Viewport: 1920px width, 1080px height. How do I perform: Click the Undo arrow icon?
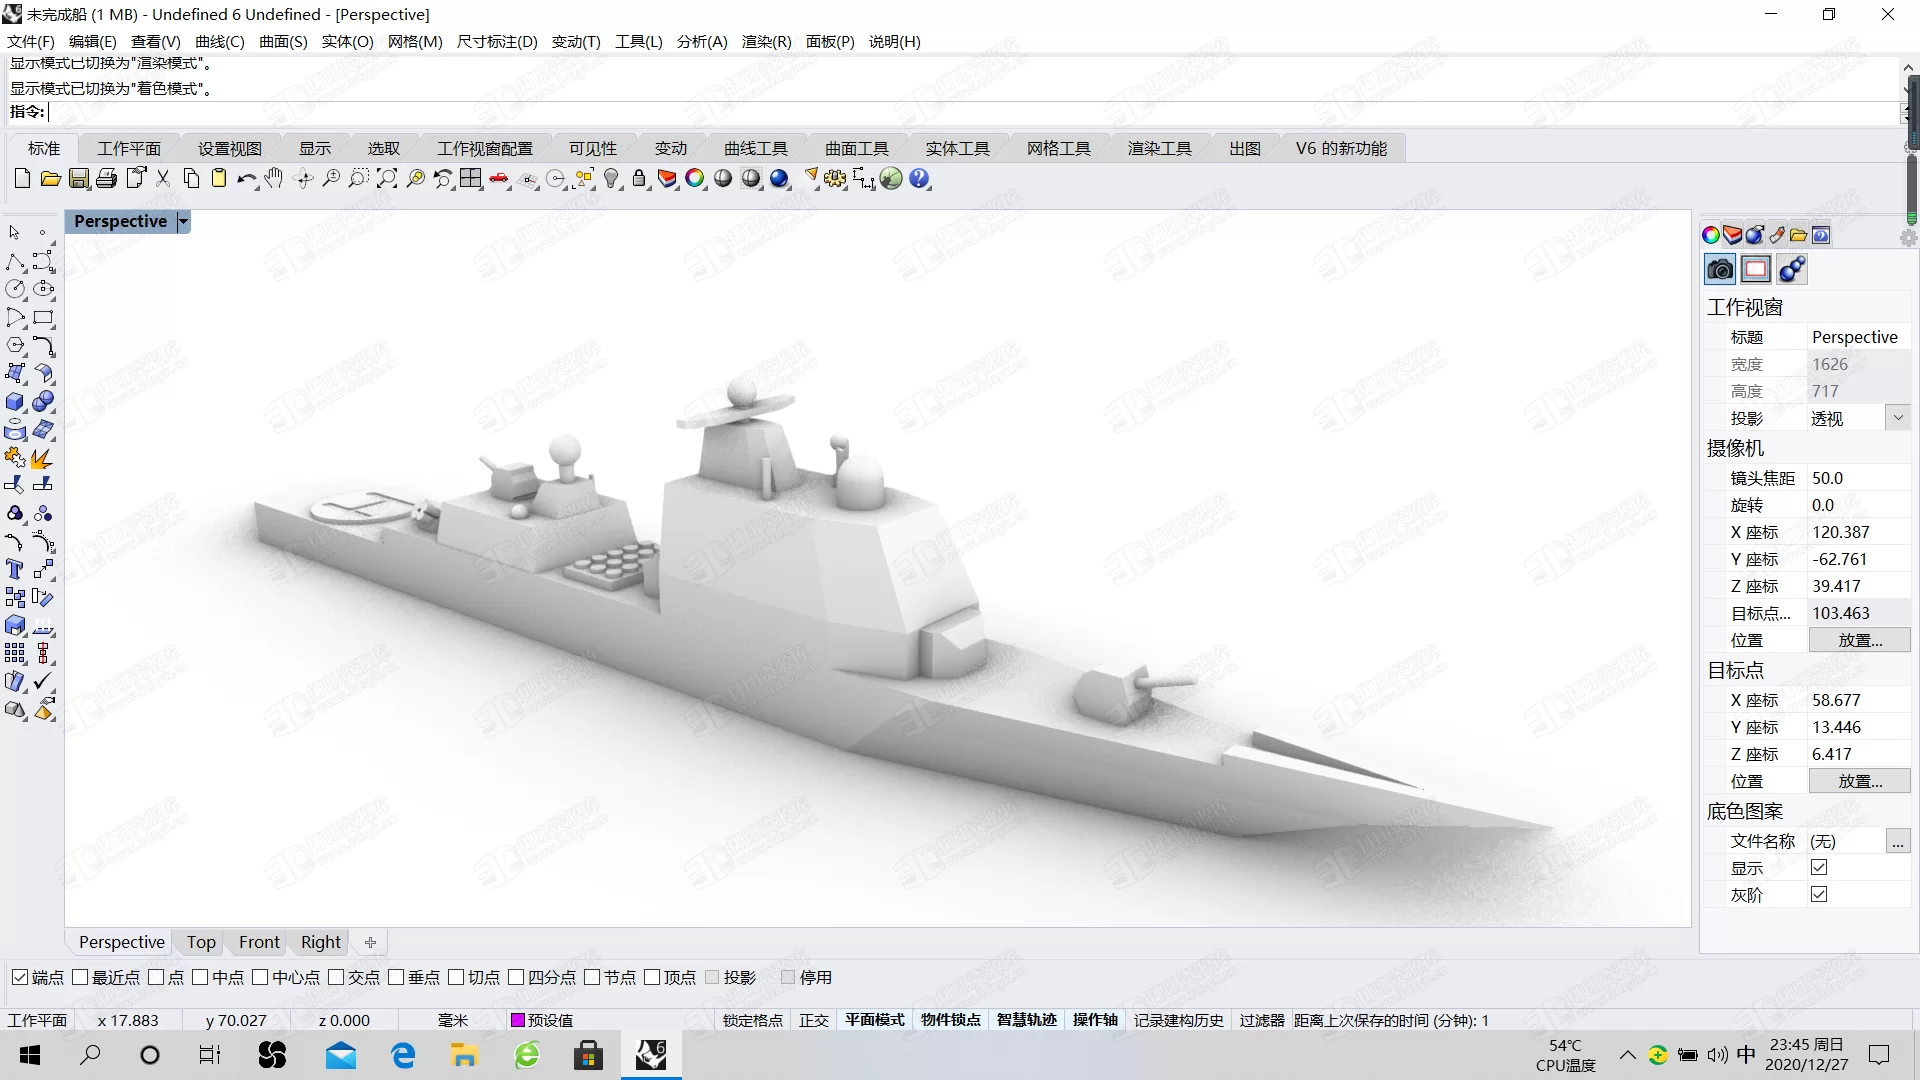[x=247, y=179]
